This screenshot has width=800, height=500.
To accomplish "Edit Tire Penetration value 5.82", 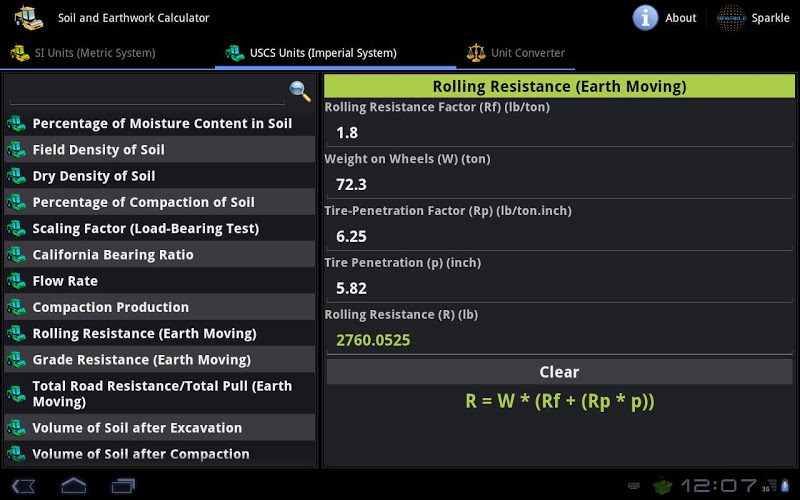I will pos(559,289).
